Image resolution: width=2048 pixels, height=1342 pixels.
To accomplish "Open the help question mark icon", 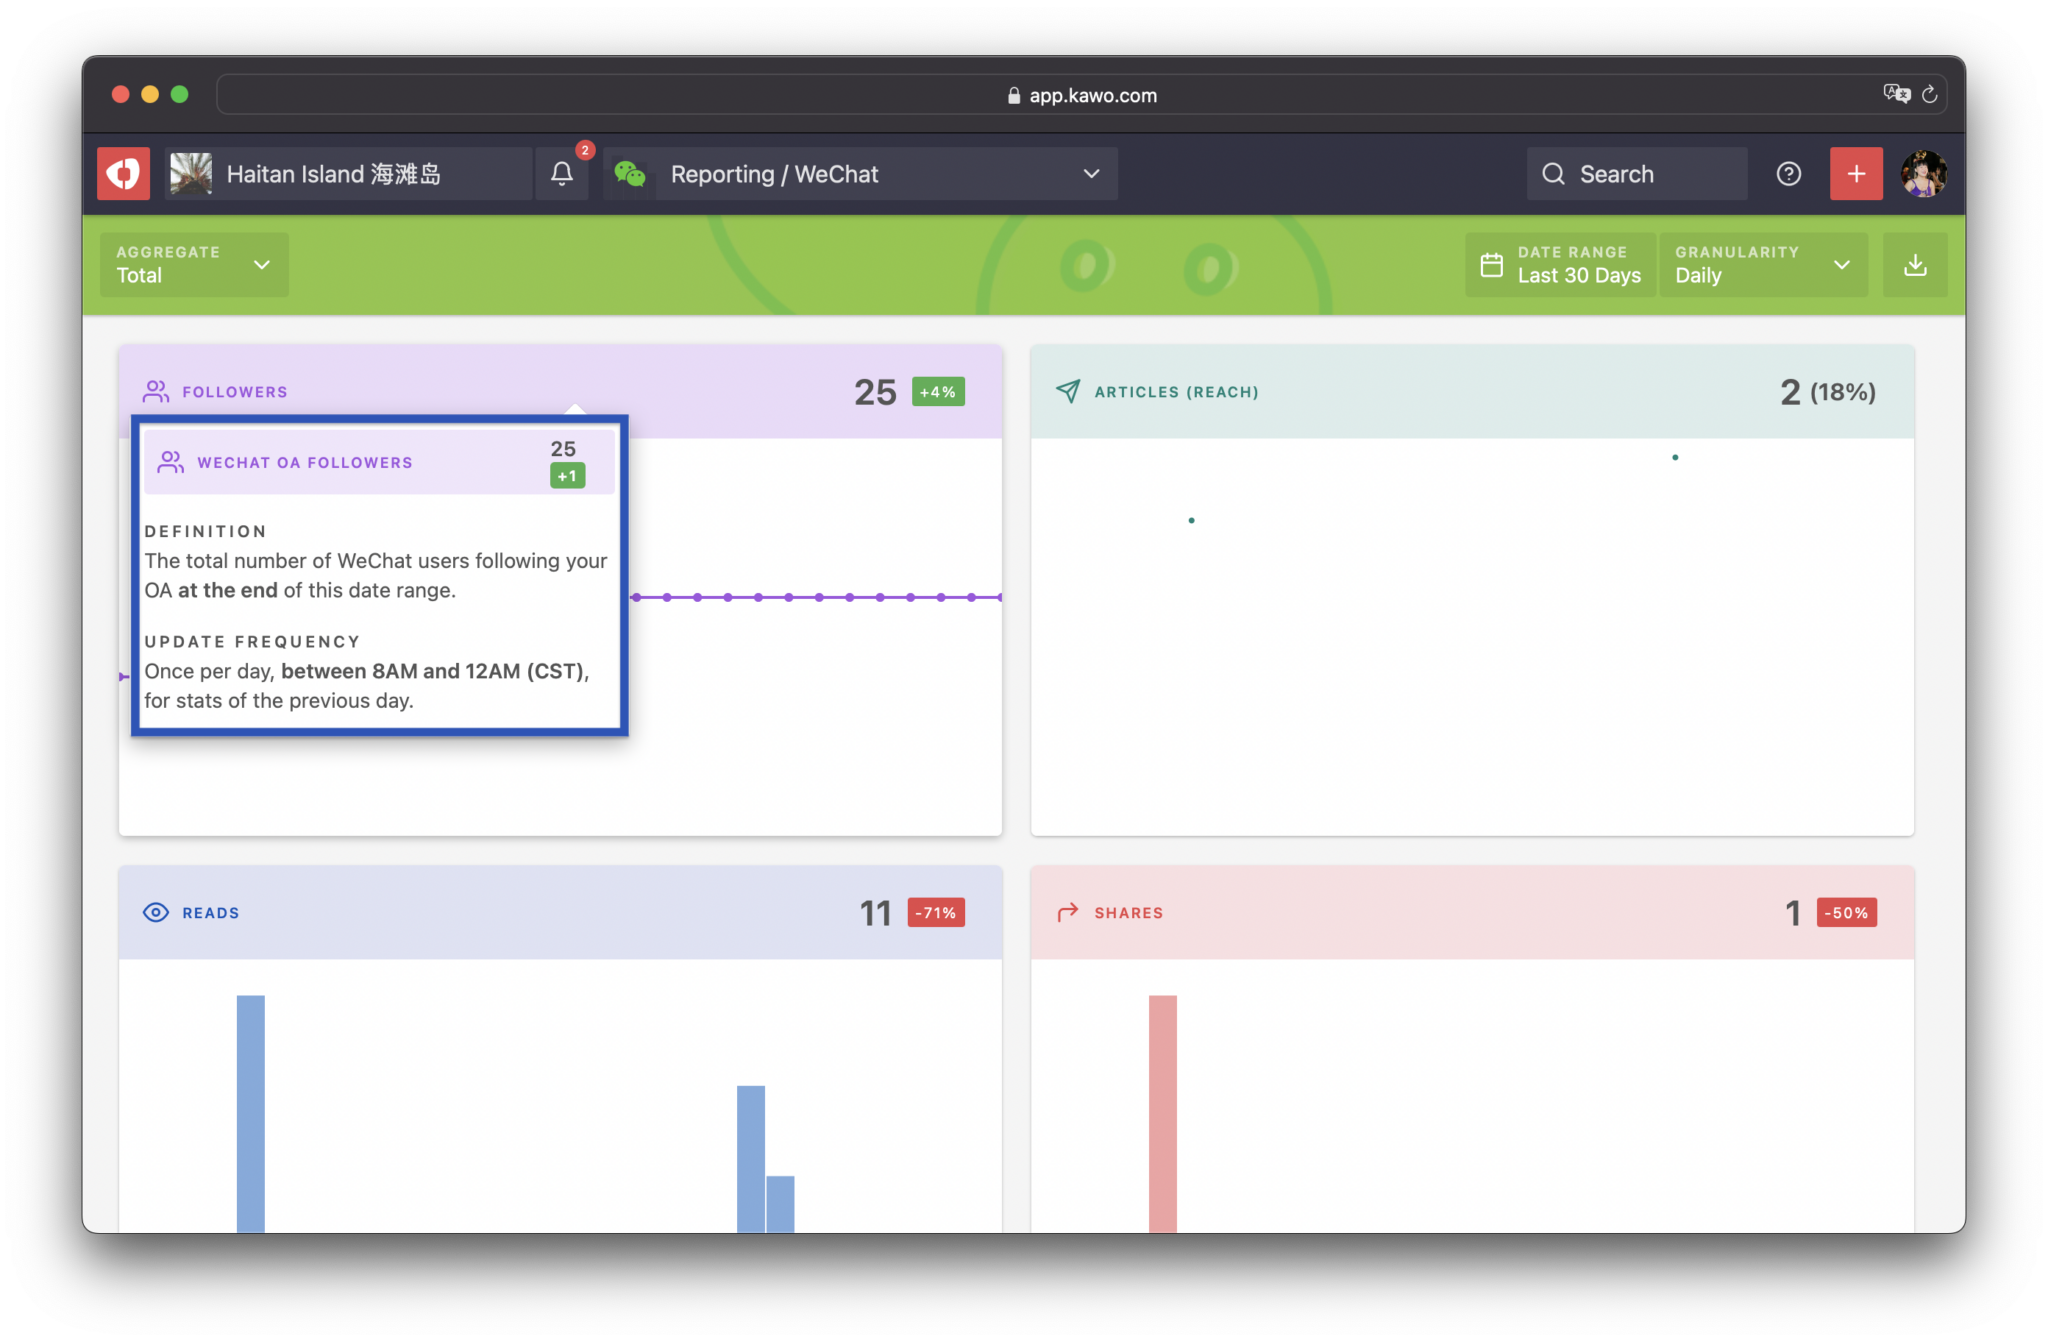I will click(1788, 174).
